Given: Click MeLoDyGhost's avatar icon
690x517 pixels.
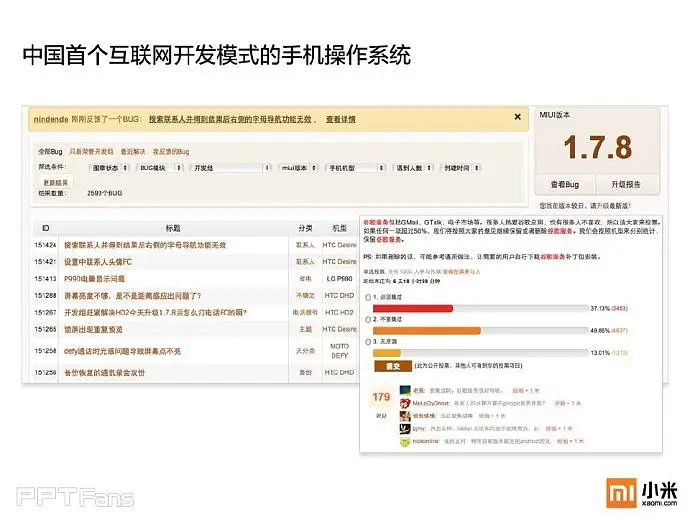Looking at the screenshot, I should (405, 402).
